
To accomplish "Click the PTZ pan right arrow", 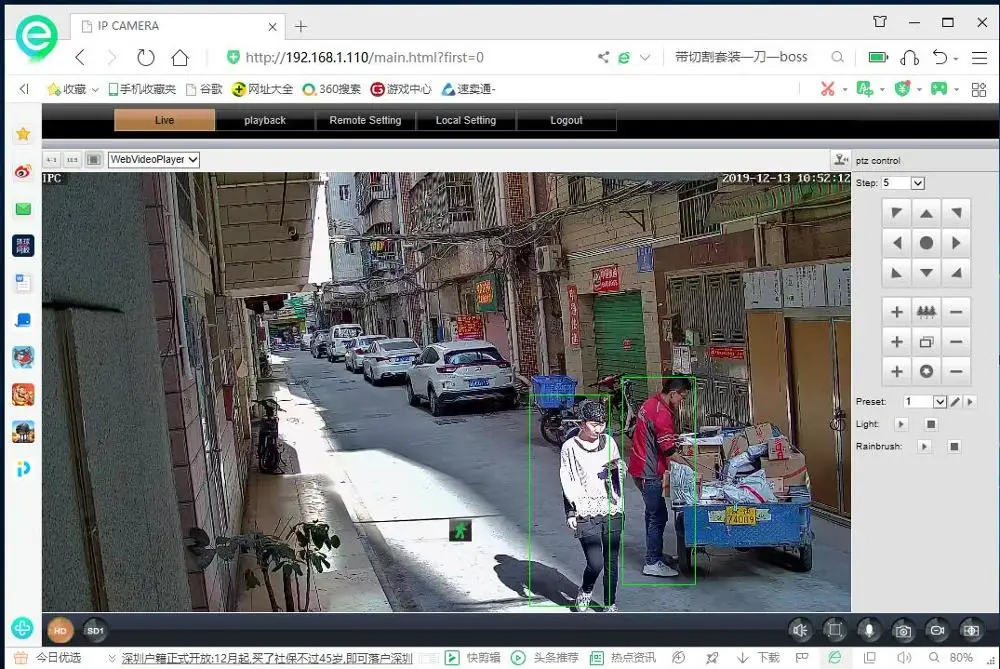I will point(956,243).
